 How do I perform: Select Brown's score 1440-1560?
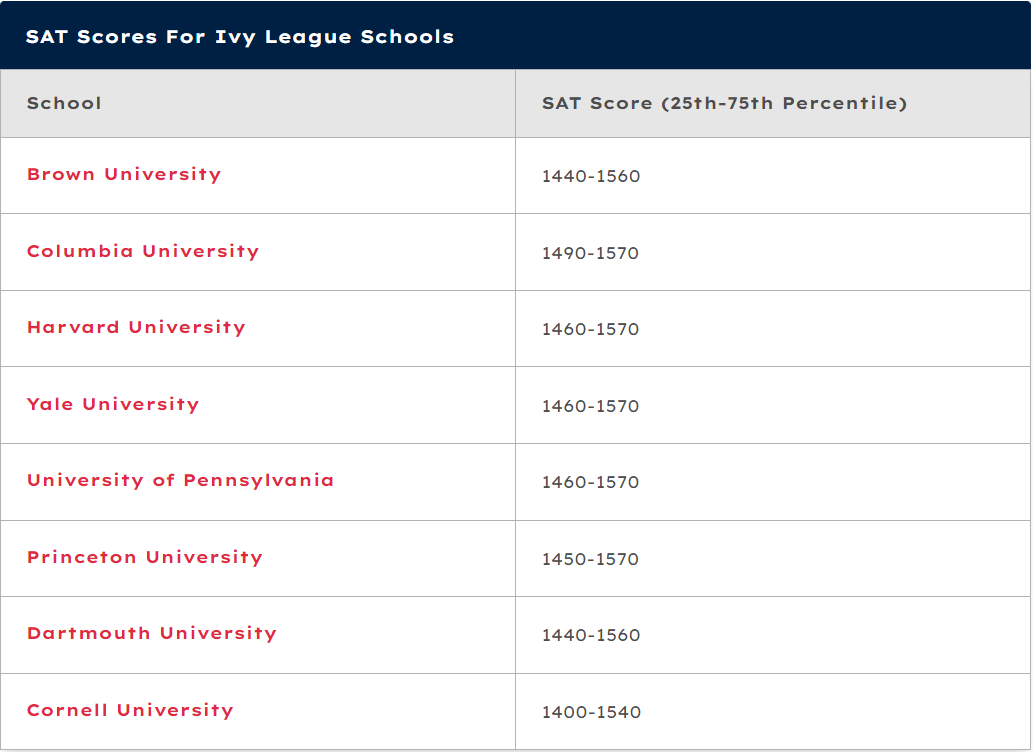click(591, 176)
